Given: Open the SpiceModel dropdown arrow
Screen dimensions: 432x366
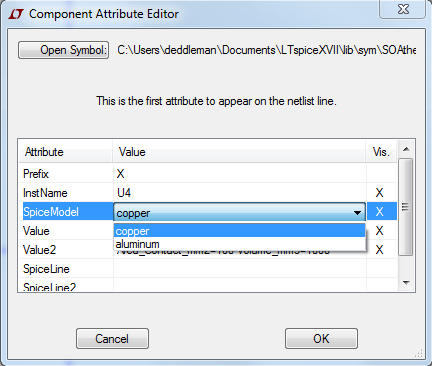Looking at the screenshot, I should 357,213.
